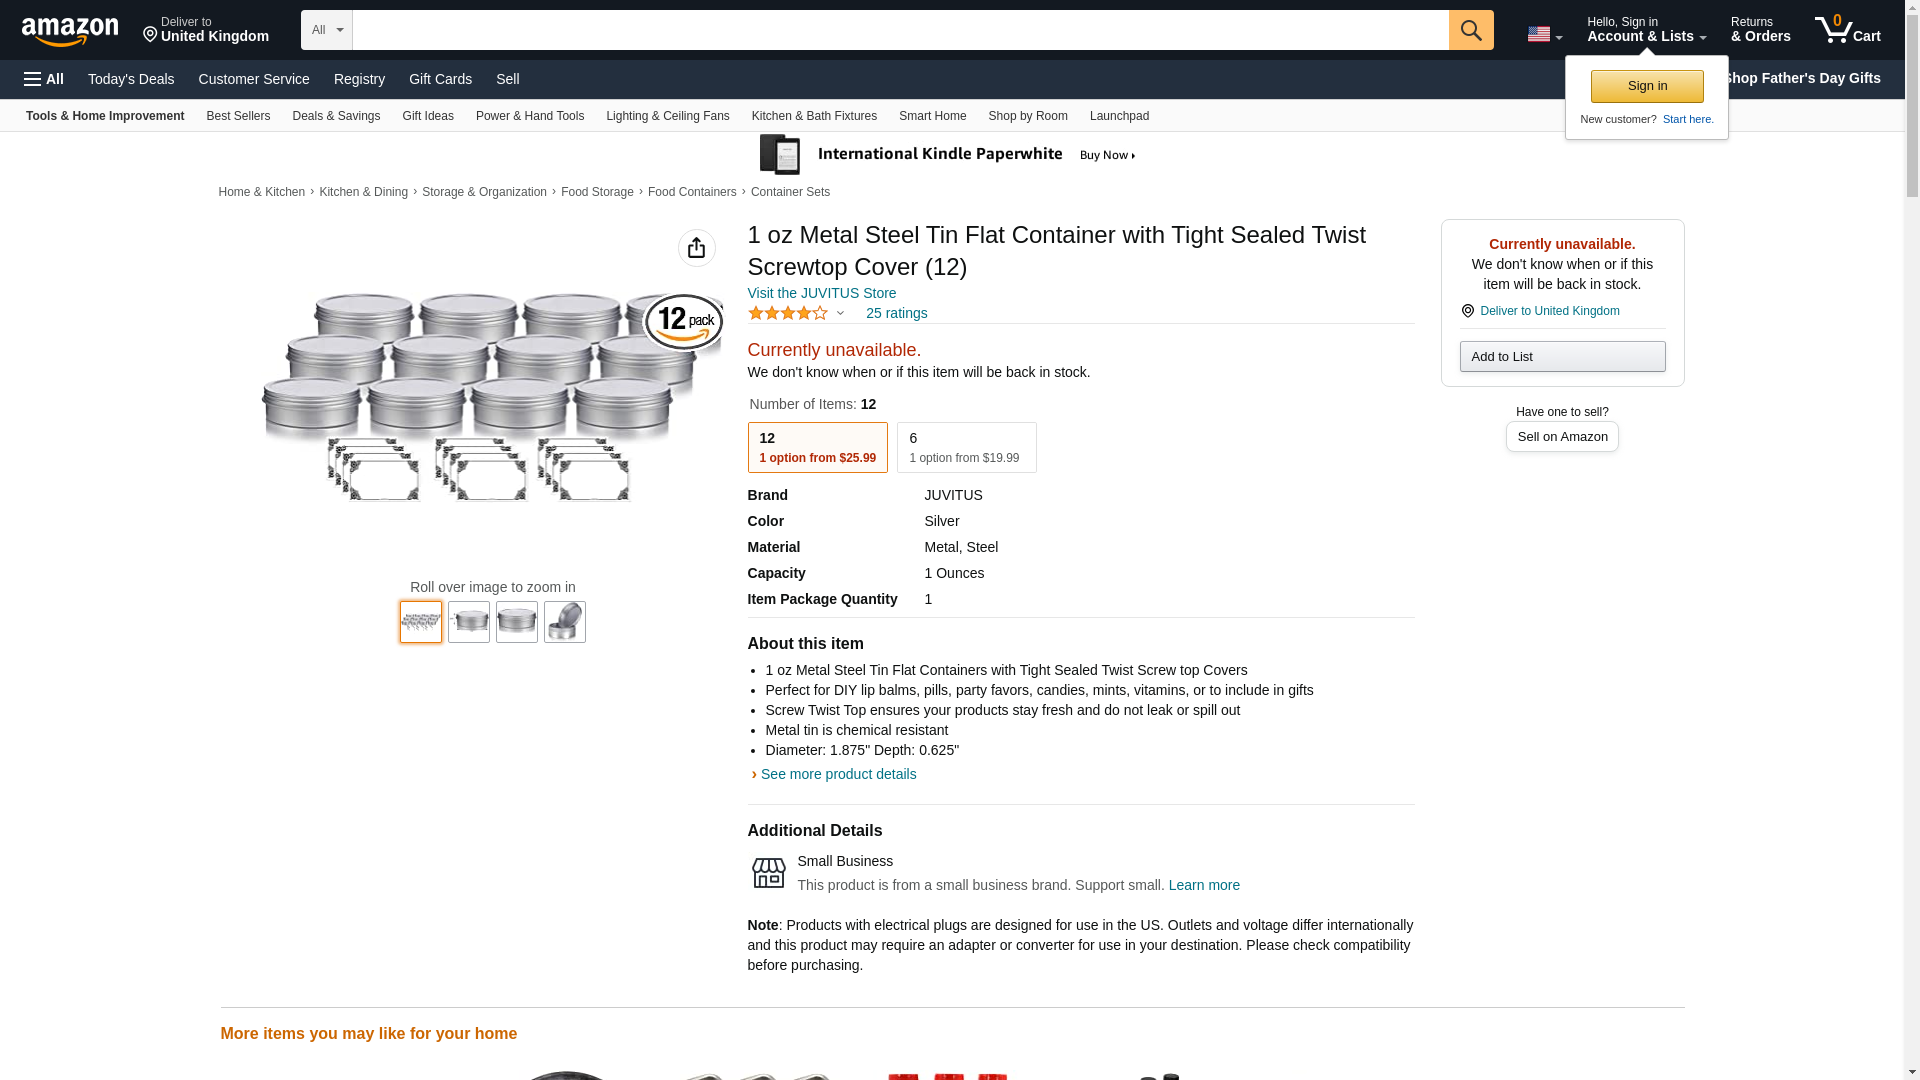Click the share icon above product image
Screen dimensions: 1920x1080
click(696, 248)
